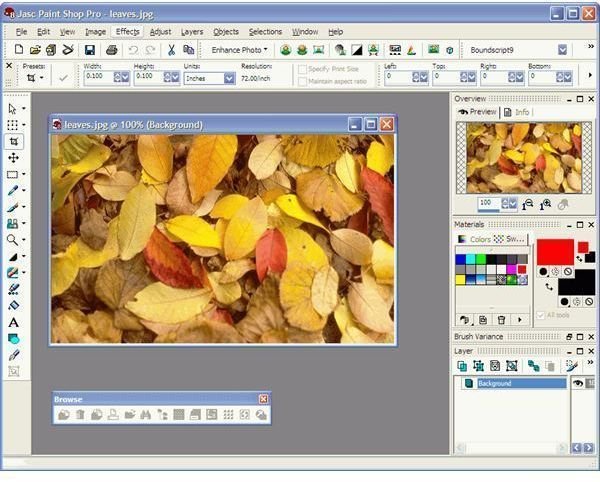
Task: Choose the Move tool
Action: (13, 157)
